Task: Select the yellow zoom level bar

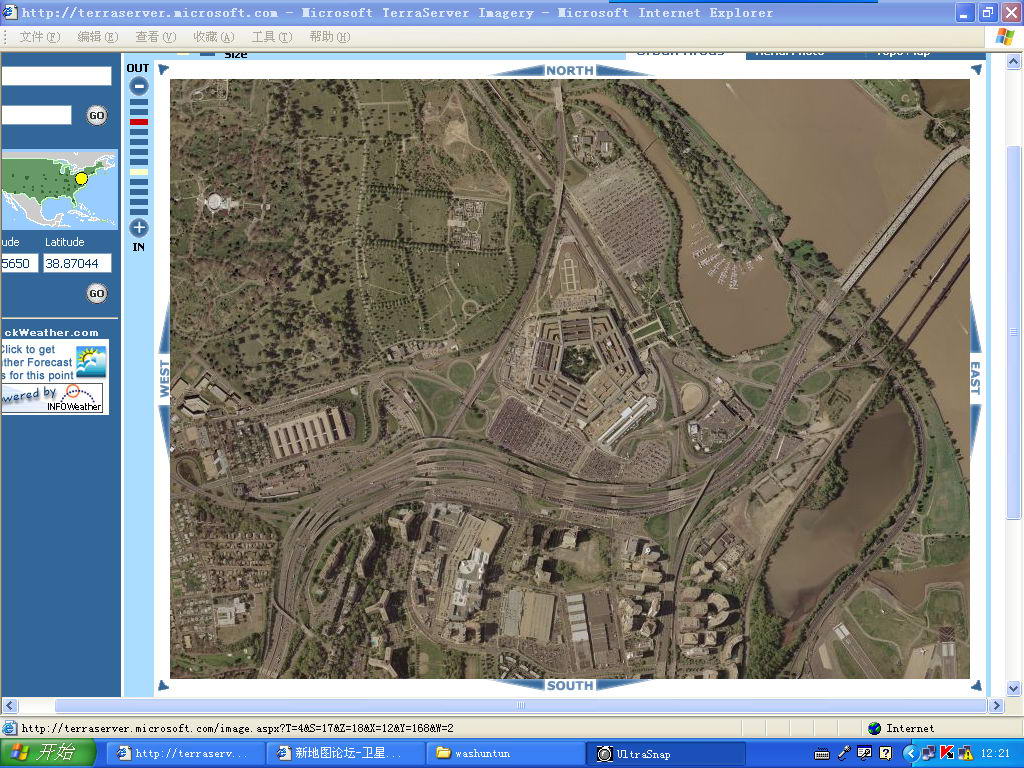Action: 139,172
